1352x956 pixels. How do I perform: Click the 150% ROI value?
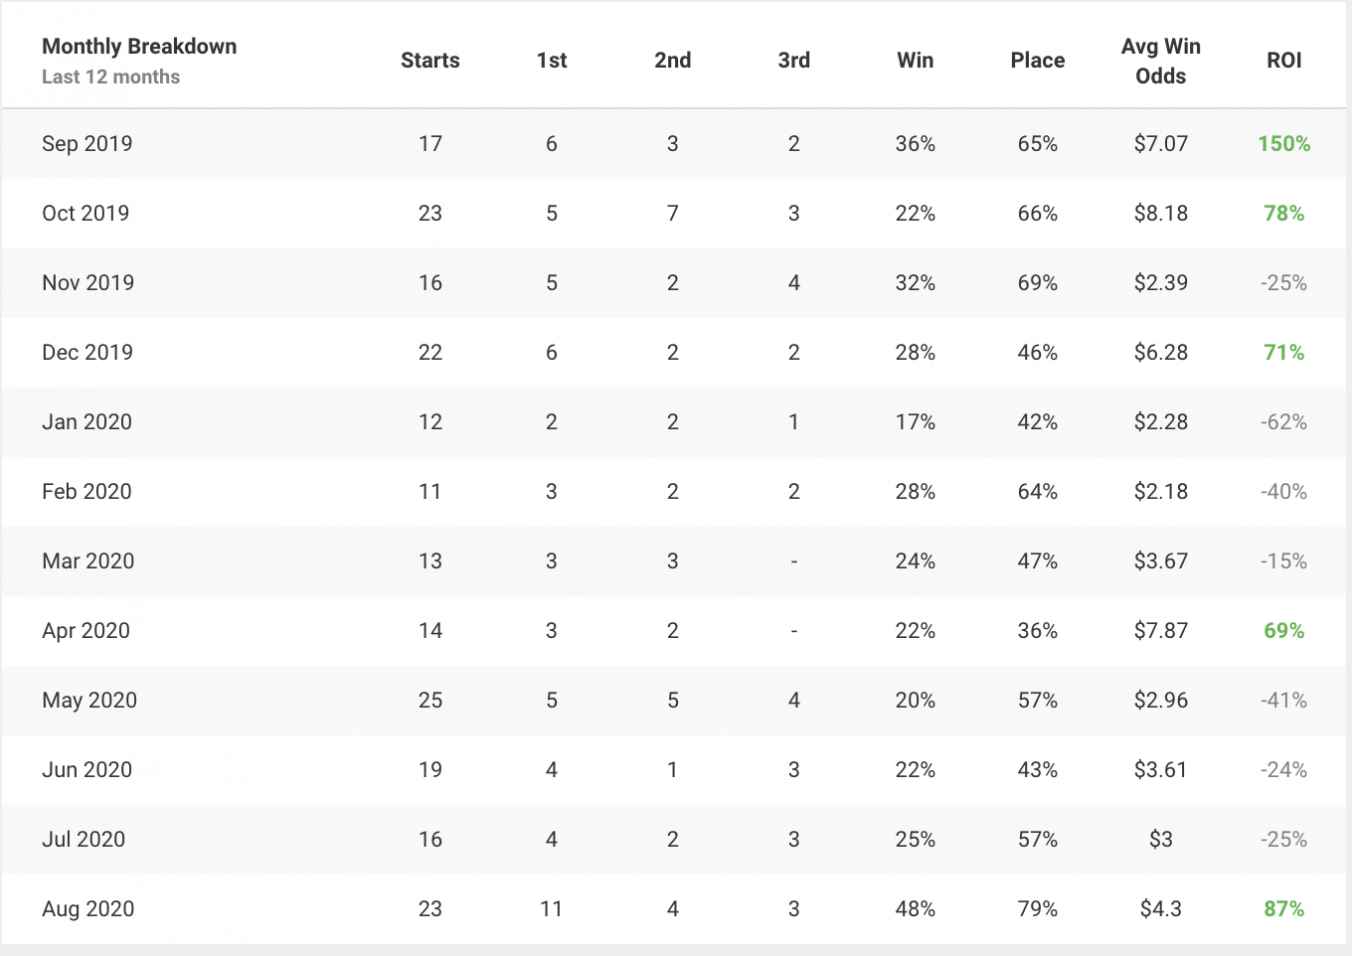pos(1284,143)
